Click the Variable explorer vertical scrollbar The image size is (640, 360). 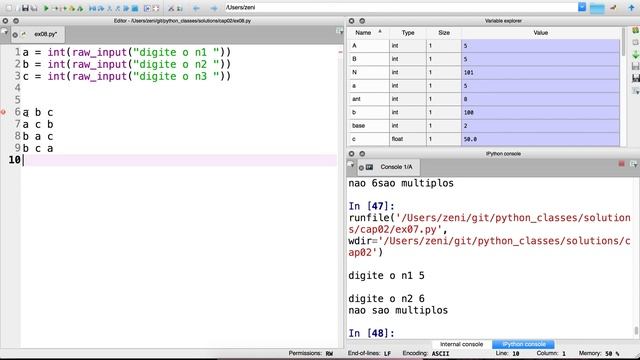pos(623,42)
